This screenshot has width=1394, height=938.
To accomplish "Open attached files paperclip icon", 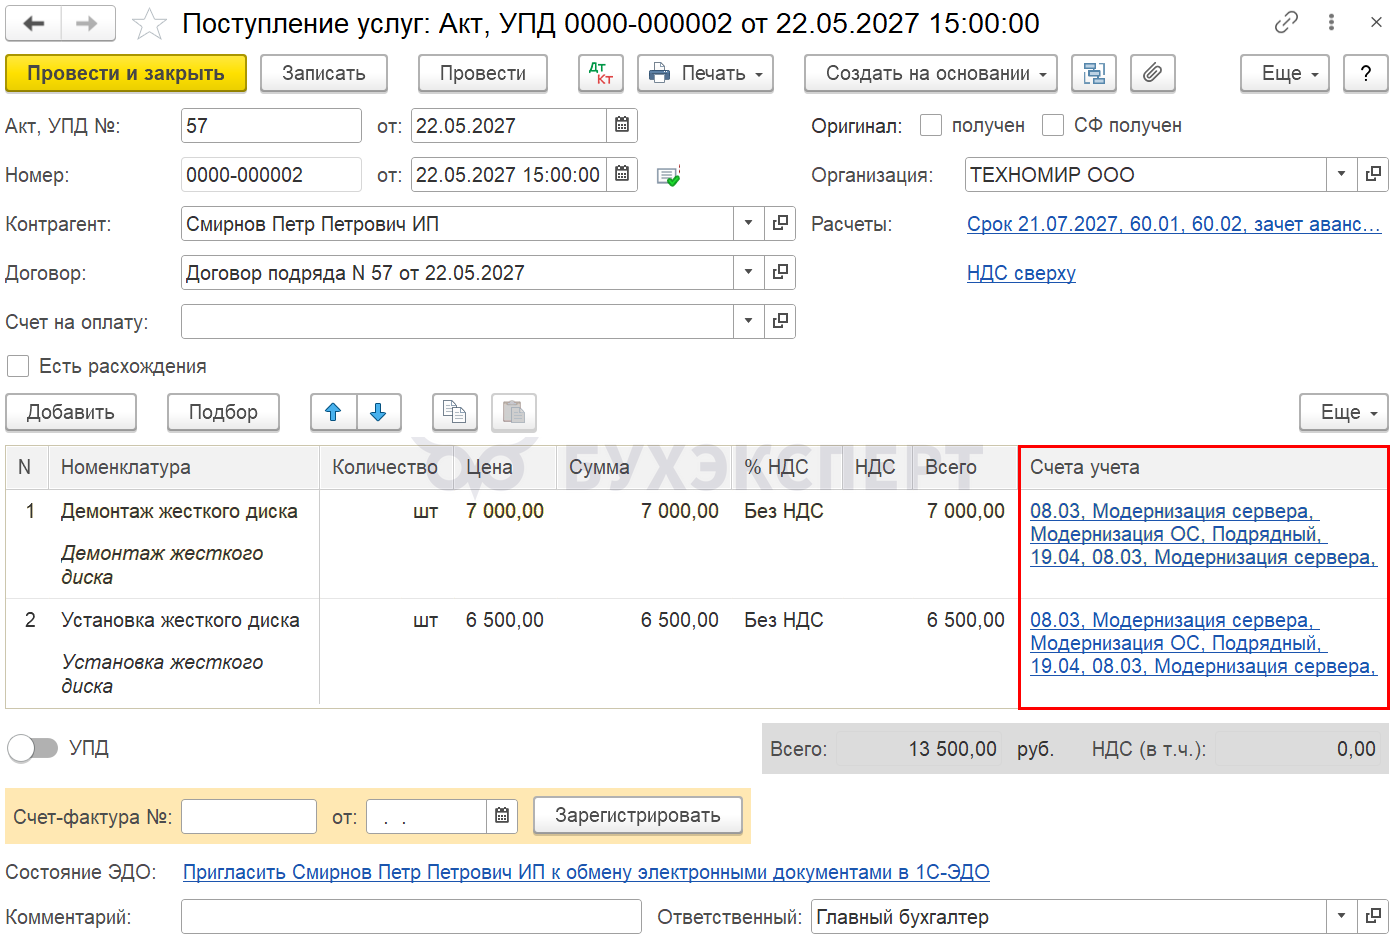I will tap(1153, 73).
